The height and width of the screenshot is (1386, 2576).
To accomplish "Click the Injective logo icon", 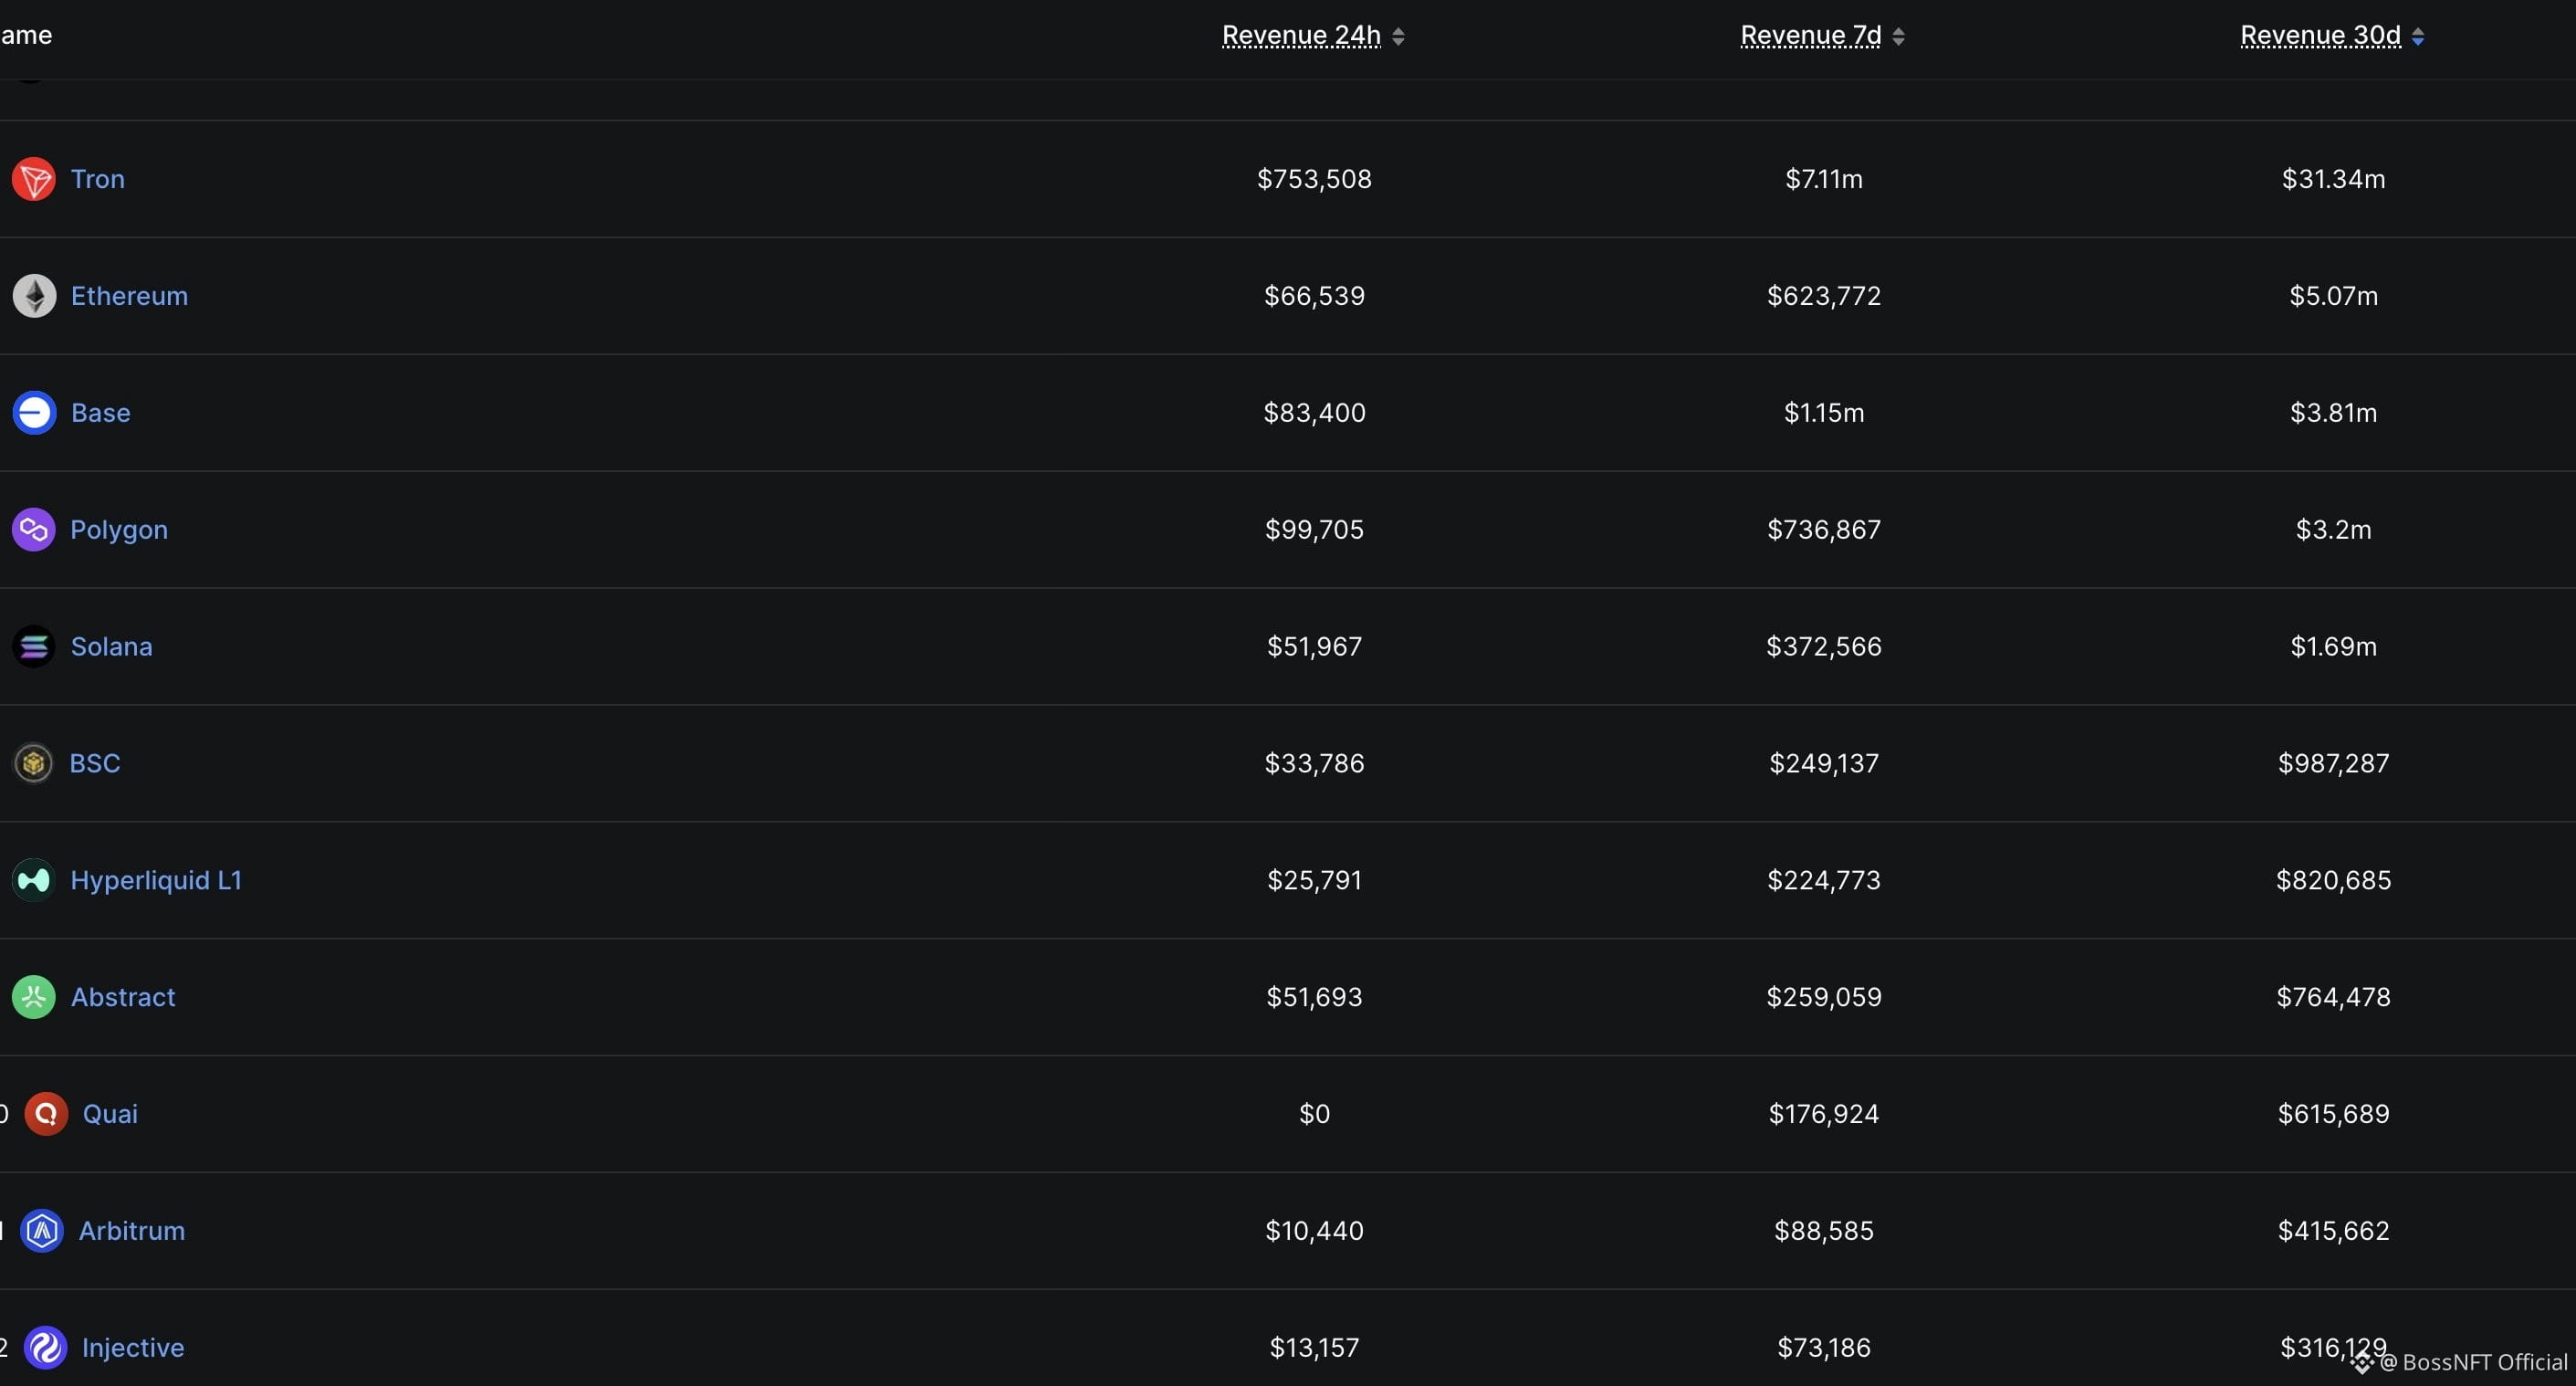I will (45, 1348).
